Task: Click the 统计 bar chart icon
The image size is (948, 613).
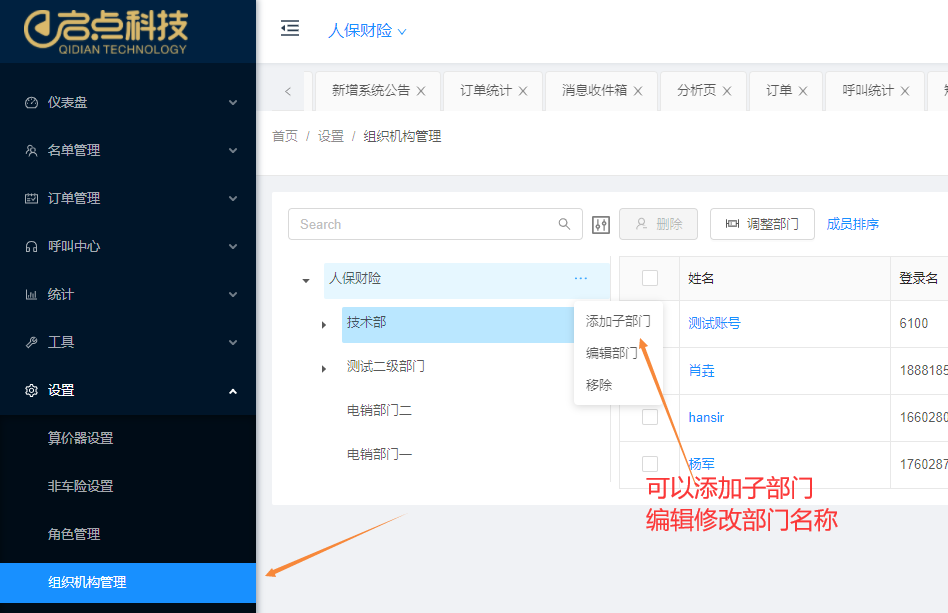Action: pyautogui.click(x=31, y=294)
